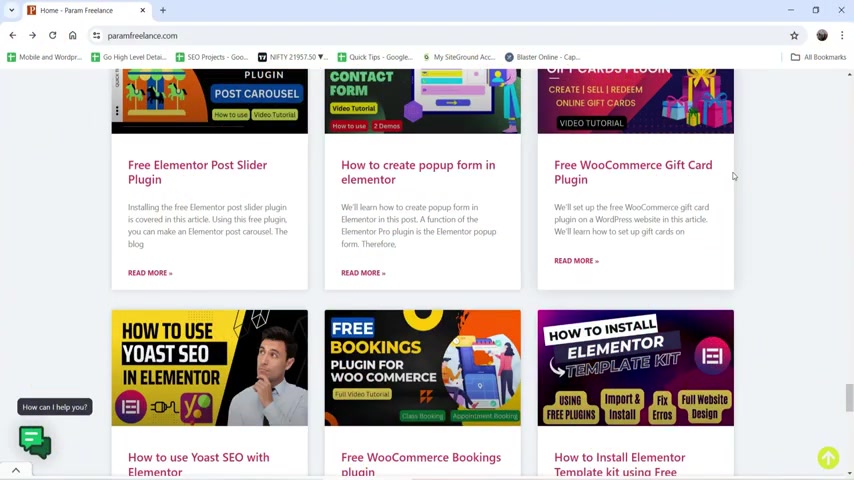
Task: Click the browser back arrow
Action: [x=13, y=35]
